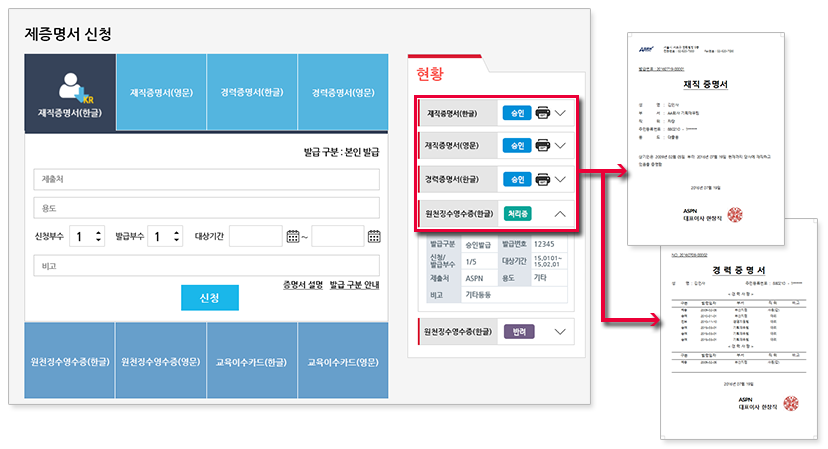Click the 제출처 input field
The width and height of the screenshot is (828, 449).
click(x=205, y=179)
